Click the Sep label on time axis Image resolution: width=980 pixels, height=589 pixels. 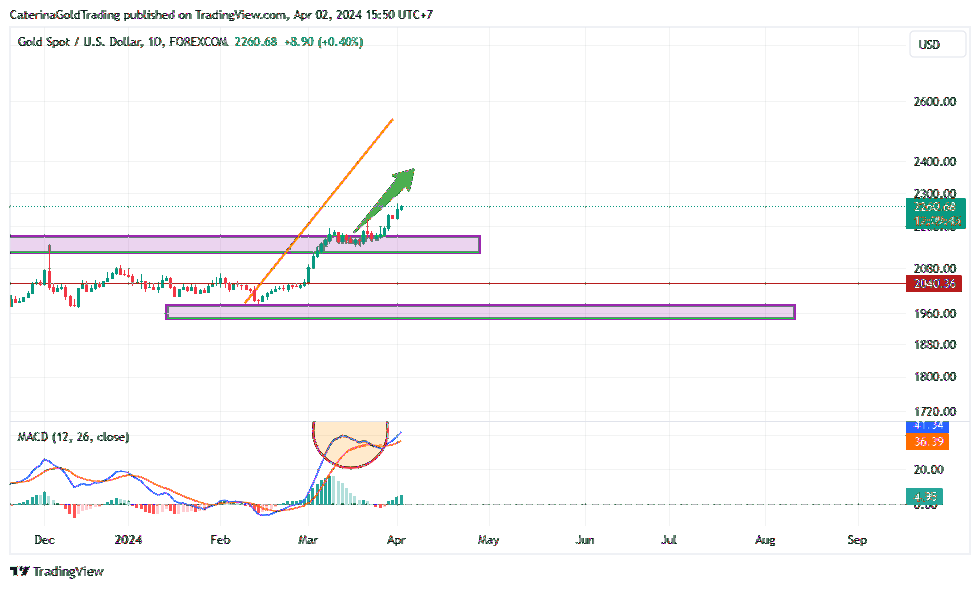click(857, 540)
